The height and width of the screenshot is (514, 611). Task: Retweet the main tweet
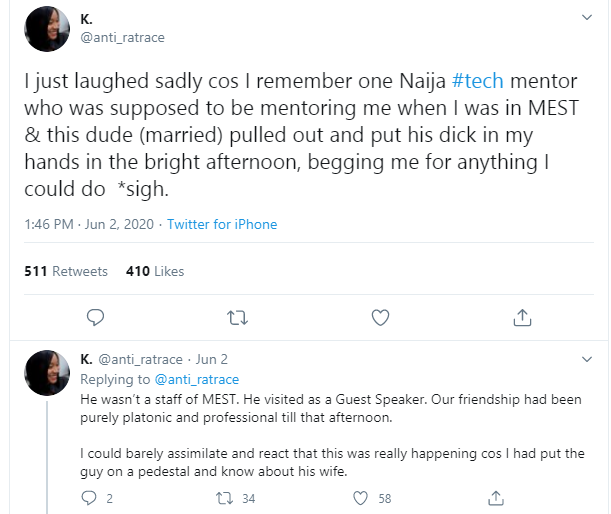[238, 318]
